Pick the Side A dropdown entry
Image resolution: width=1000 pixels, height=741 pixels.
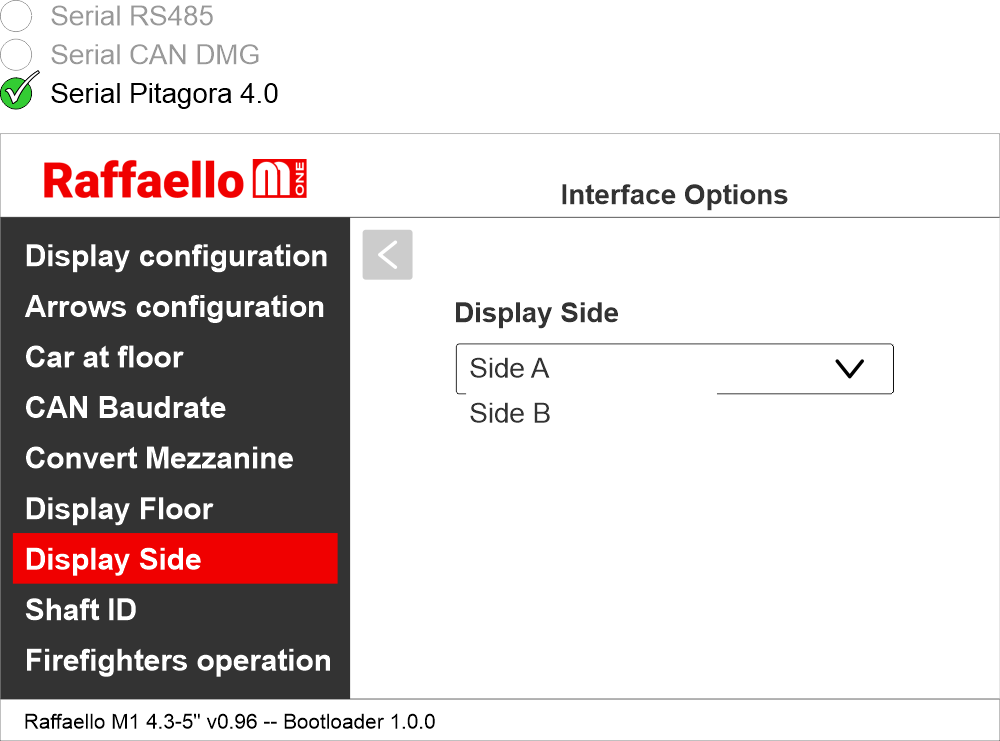pyautogui.click(x=510, y=369)
